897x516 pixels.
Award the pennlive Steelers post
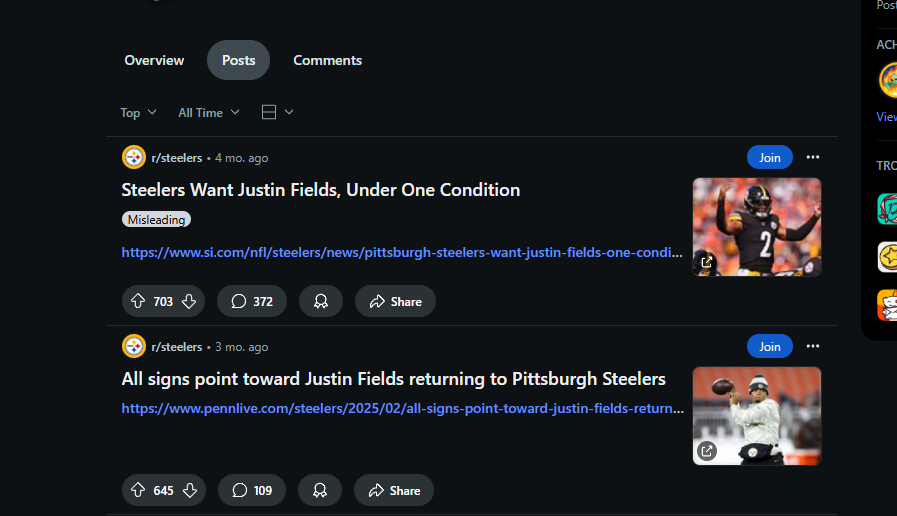click(x=320, y=490)
